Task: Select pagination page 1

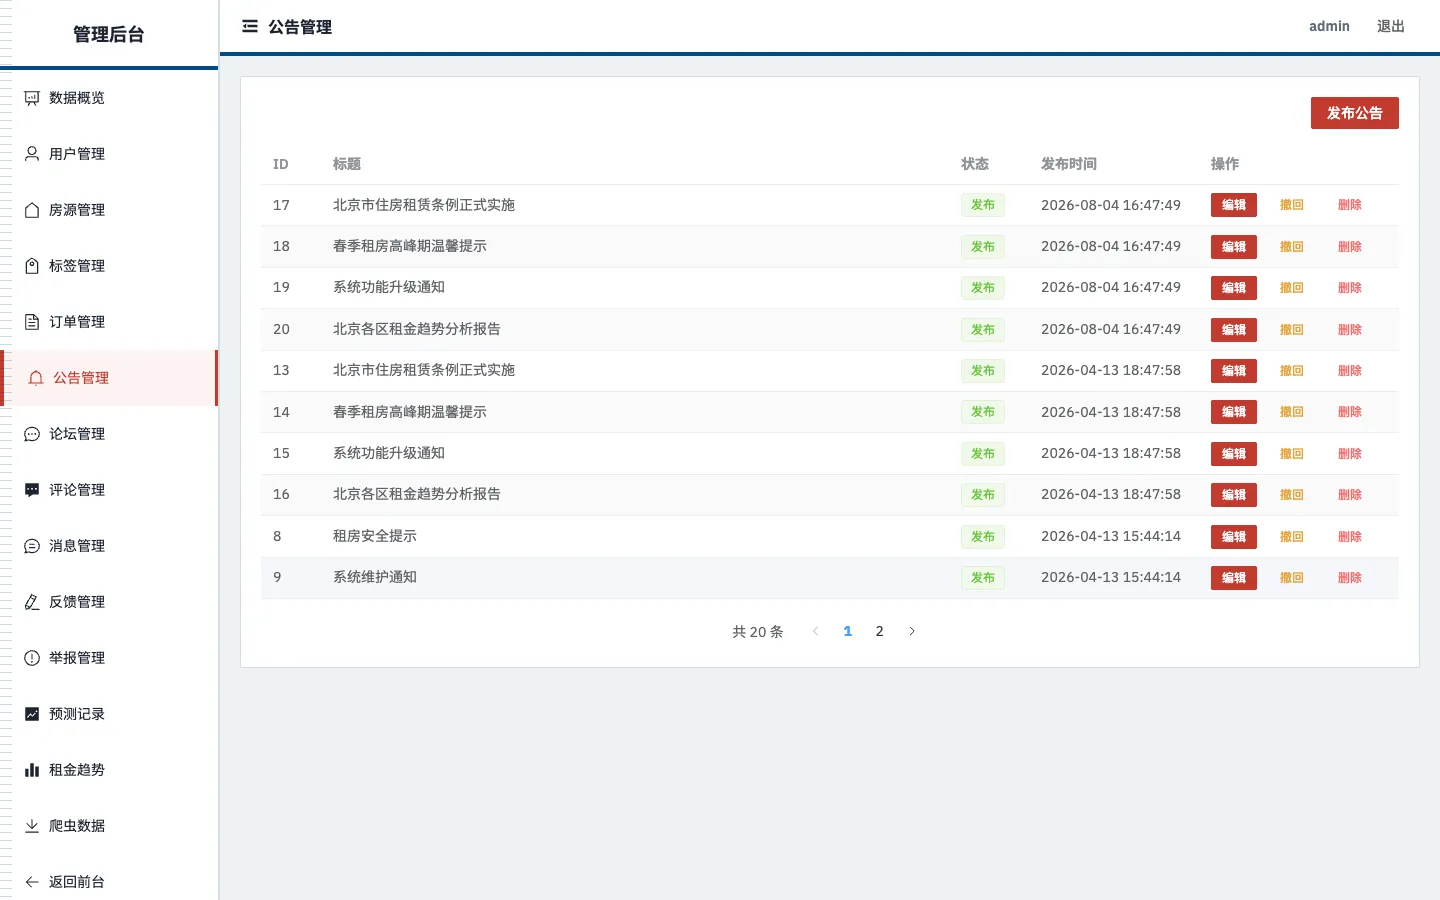Action: click(847, 631)
